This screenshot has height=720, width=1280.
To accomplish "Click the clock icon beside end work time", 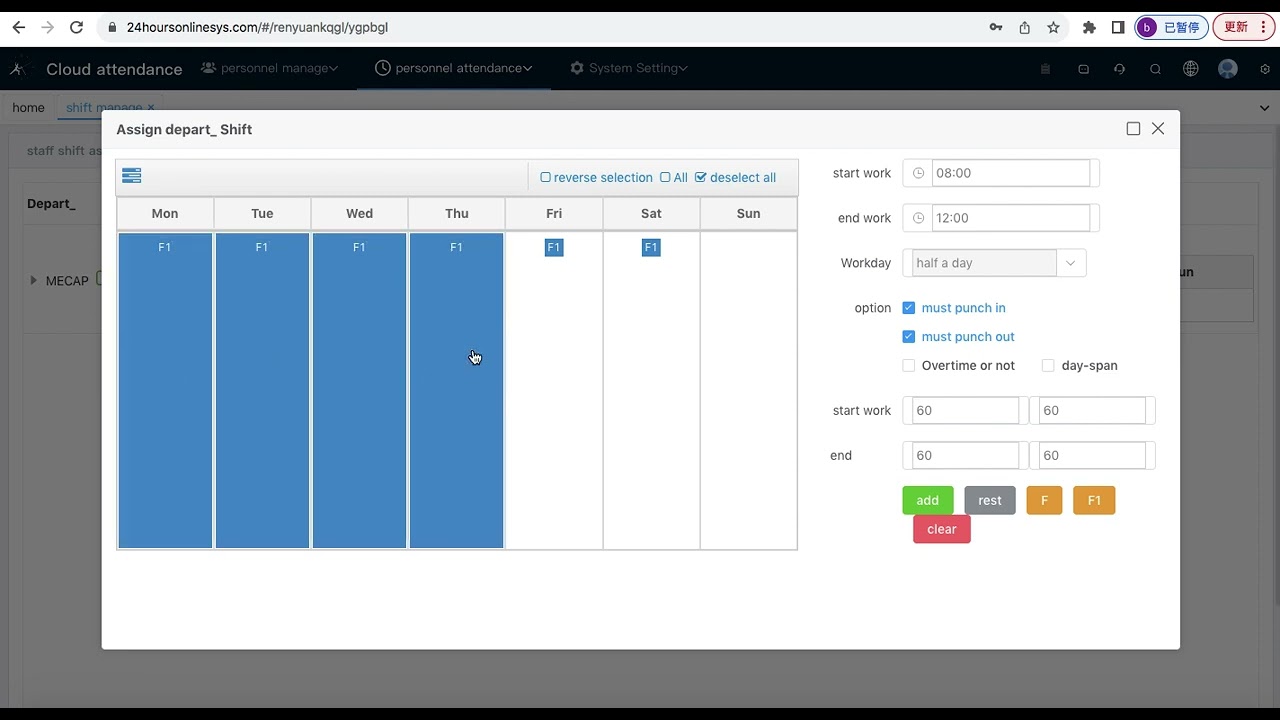I will tap(918, 218).
